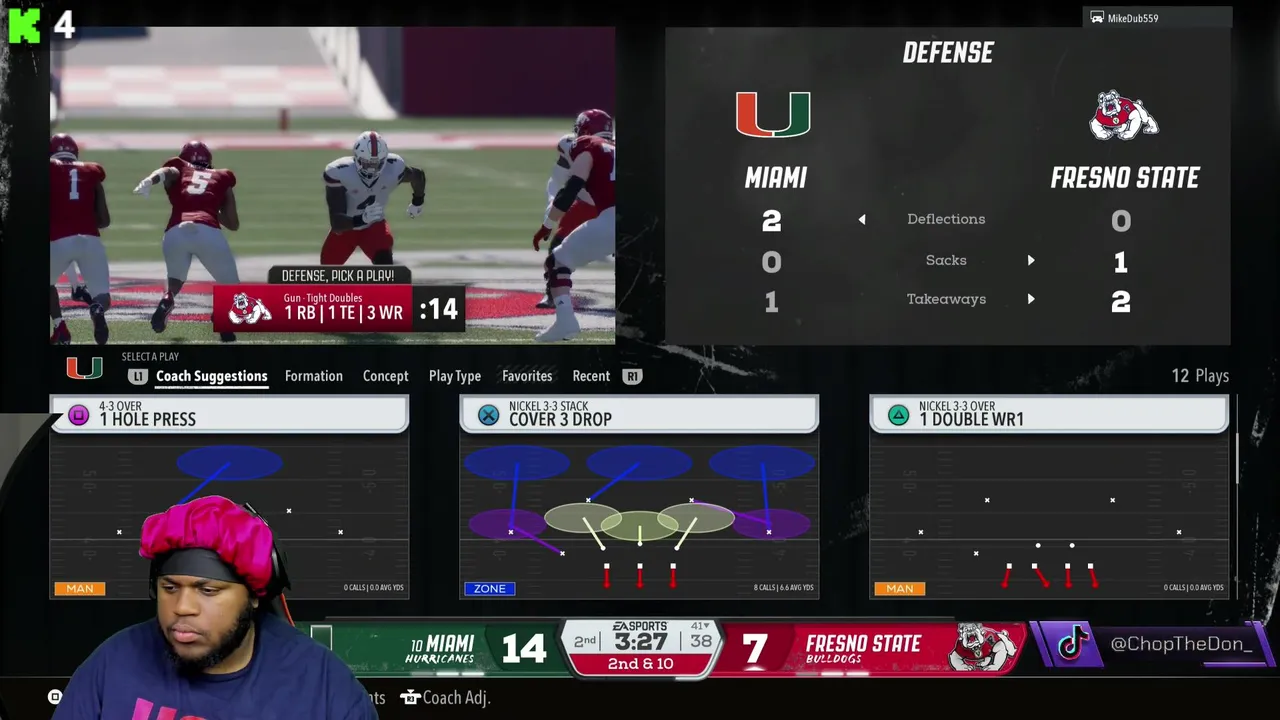Open the Concept tab

point(385,376)
